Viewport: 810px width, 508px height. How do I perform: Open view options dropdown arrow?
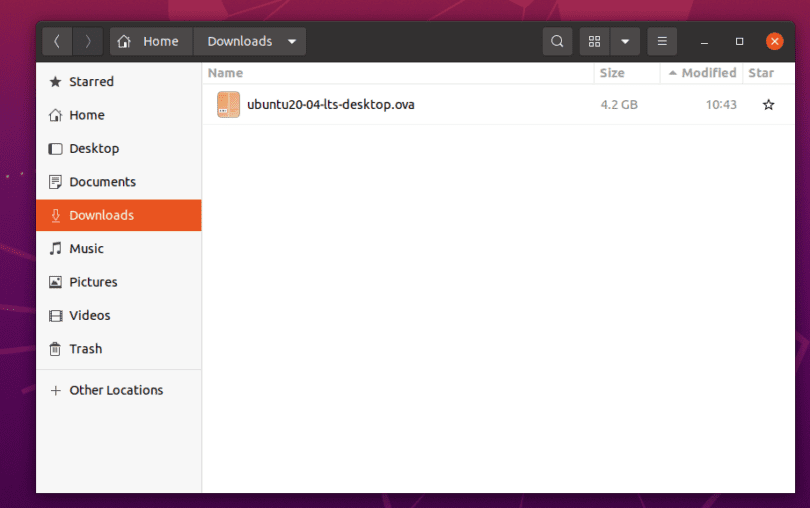point(625,41)
